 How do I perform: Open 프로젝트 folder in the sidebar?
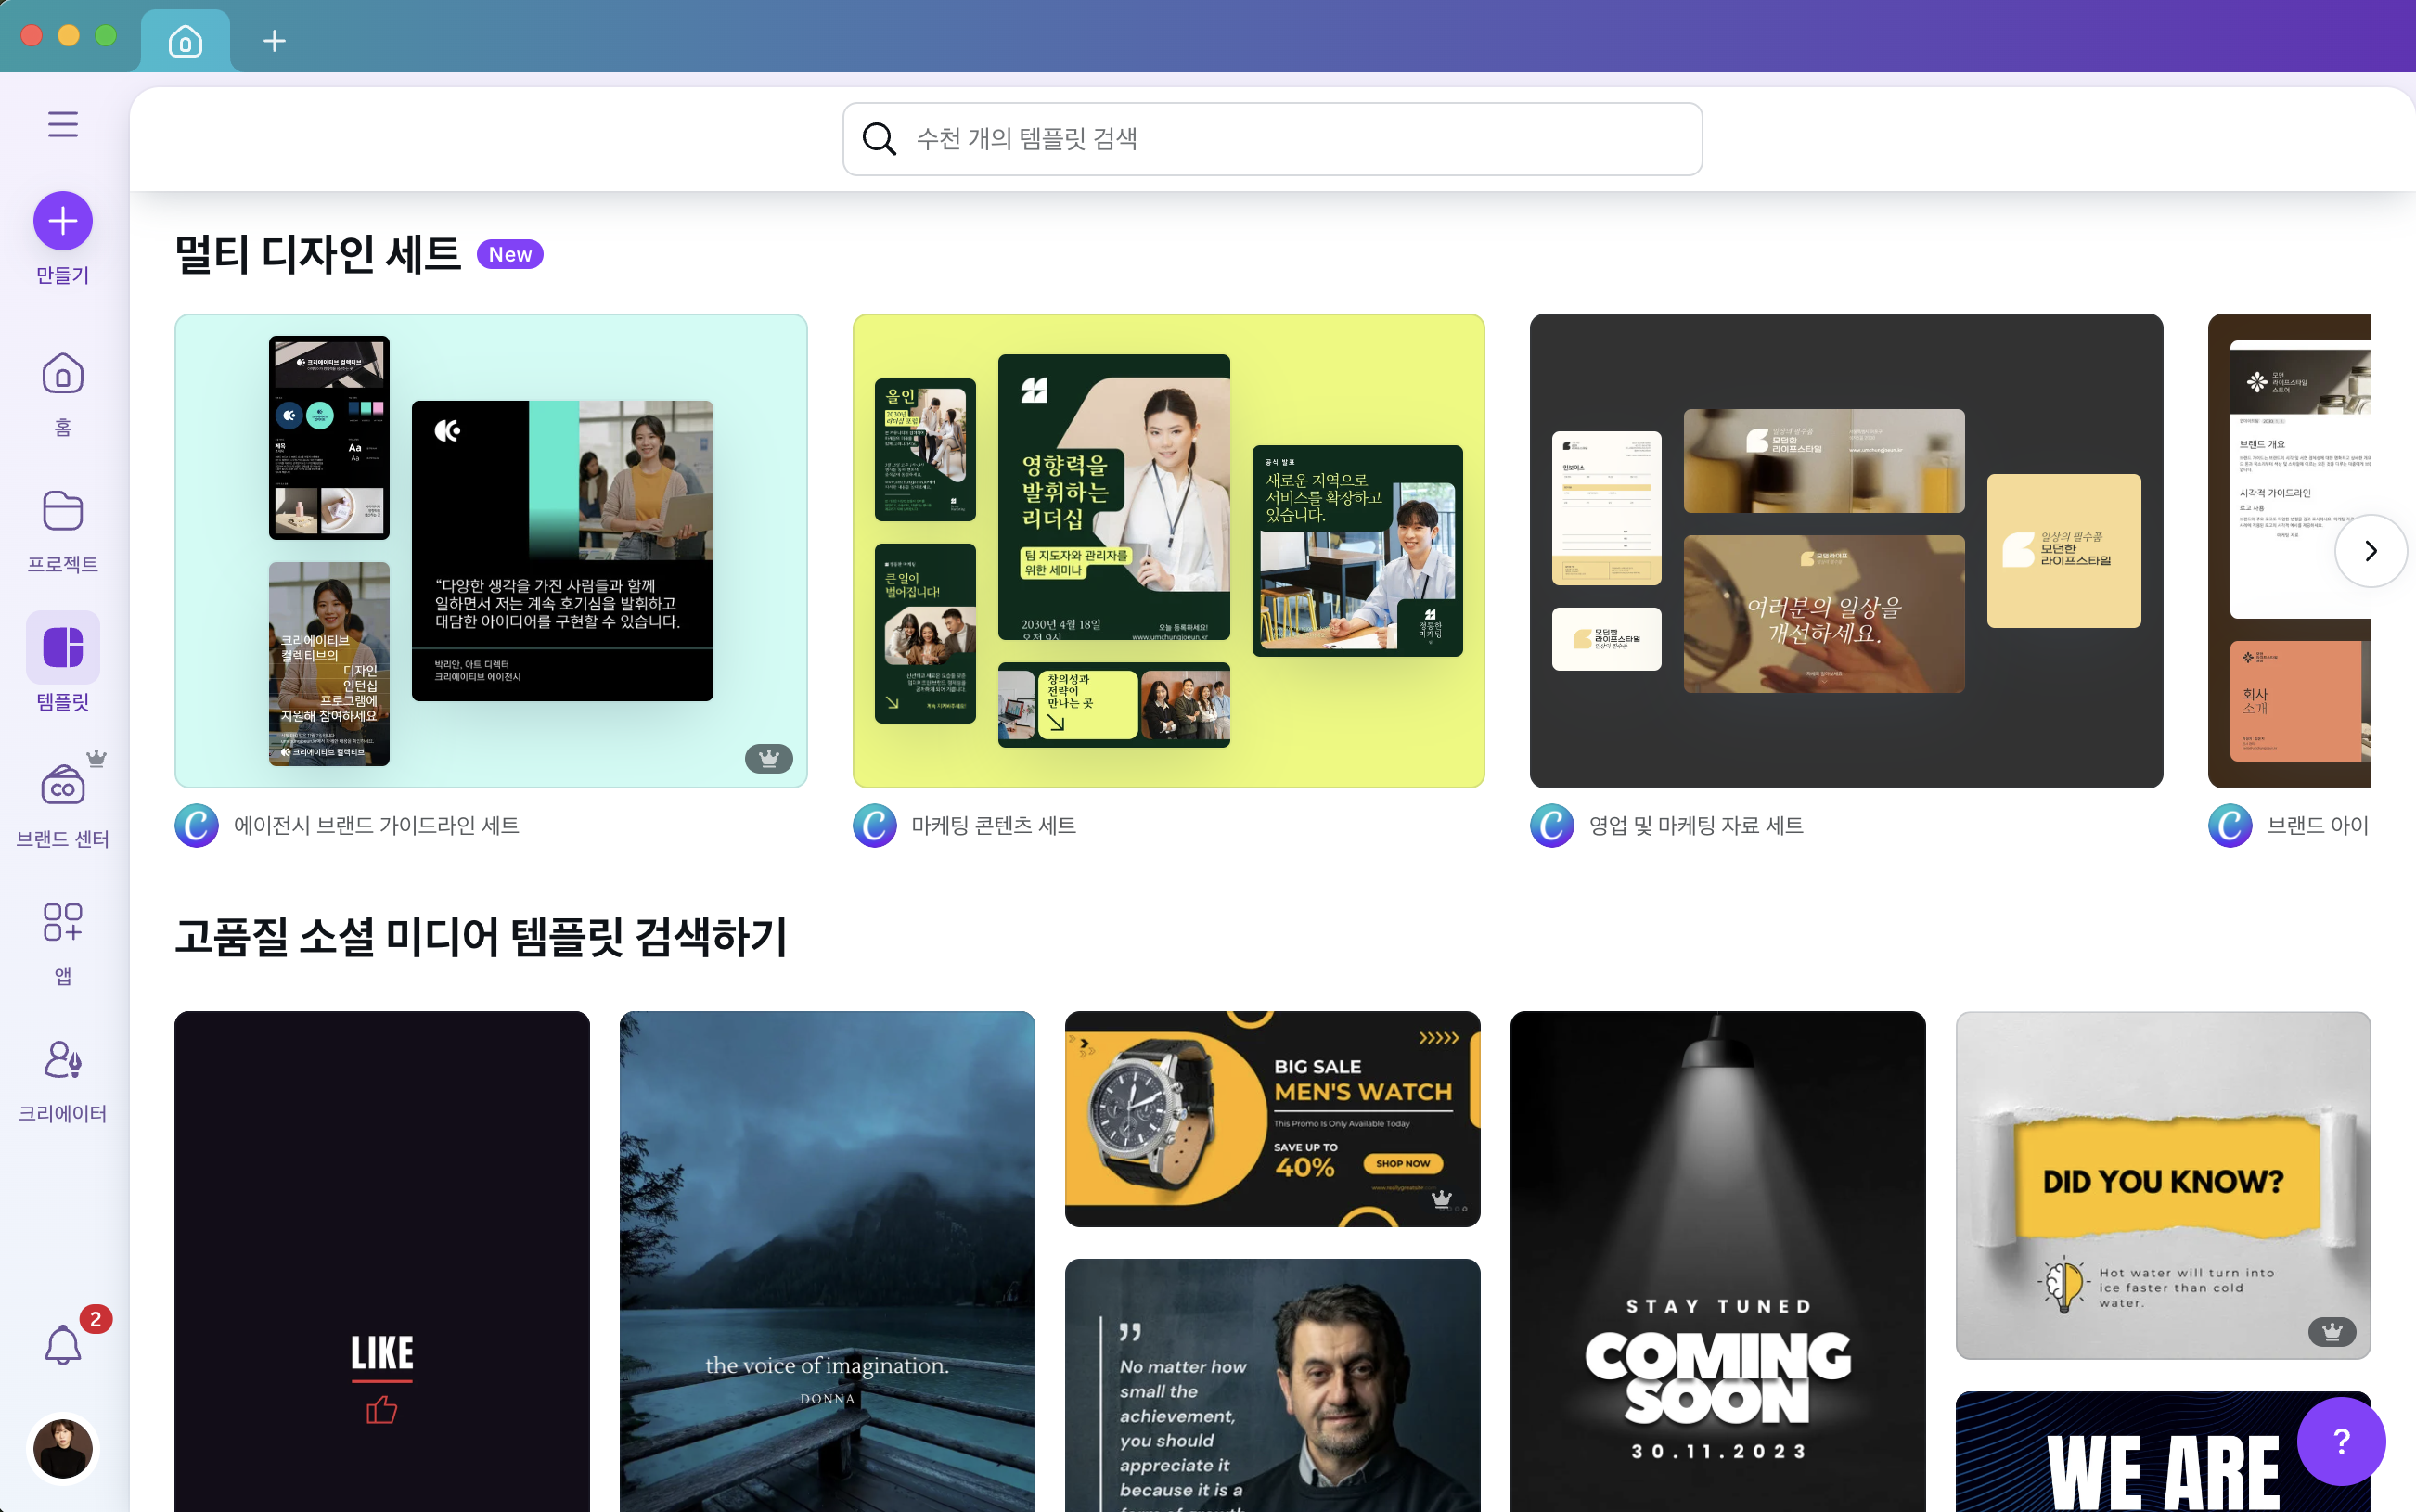62,530
